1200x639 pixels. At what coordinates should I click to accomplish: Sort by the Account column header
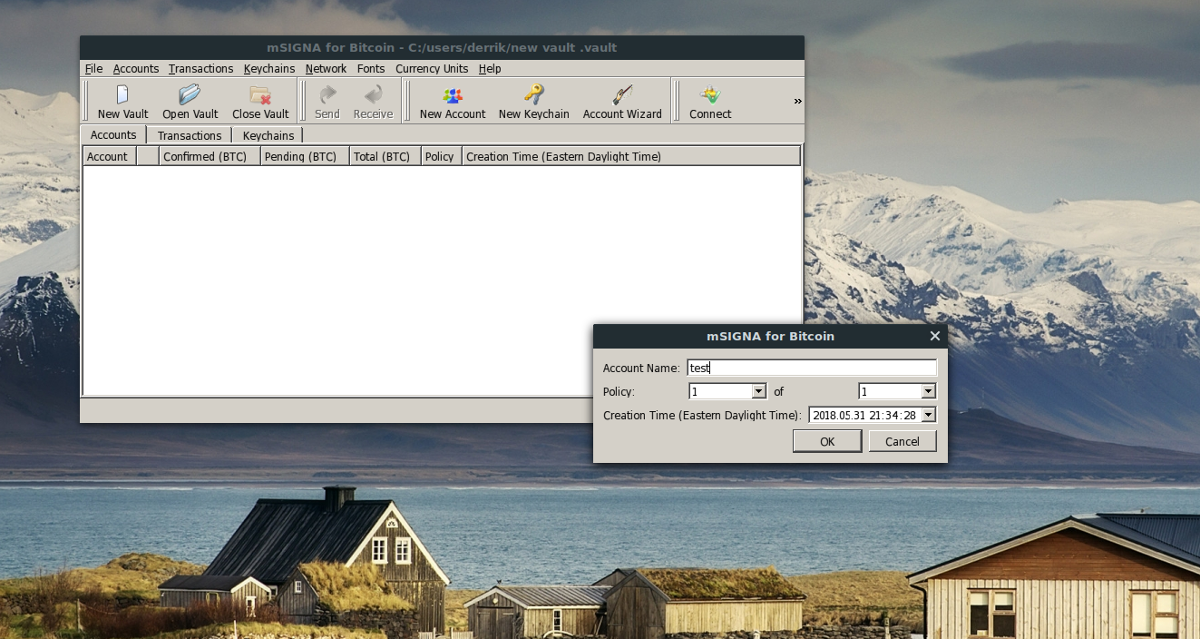click(x=109, y=156)
